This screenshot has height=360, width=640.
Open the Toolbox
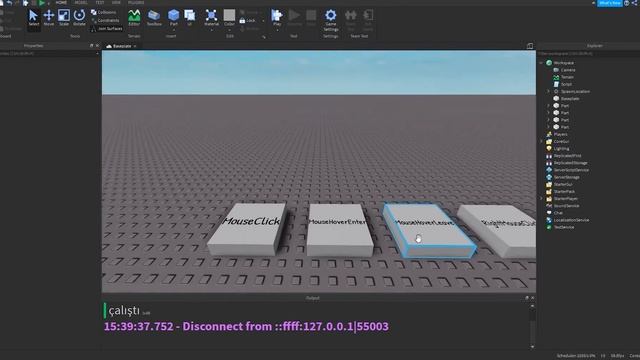click(154, 18)
